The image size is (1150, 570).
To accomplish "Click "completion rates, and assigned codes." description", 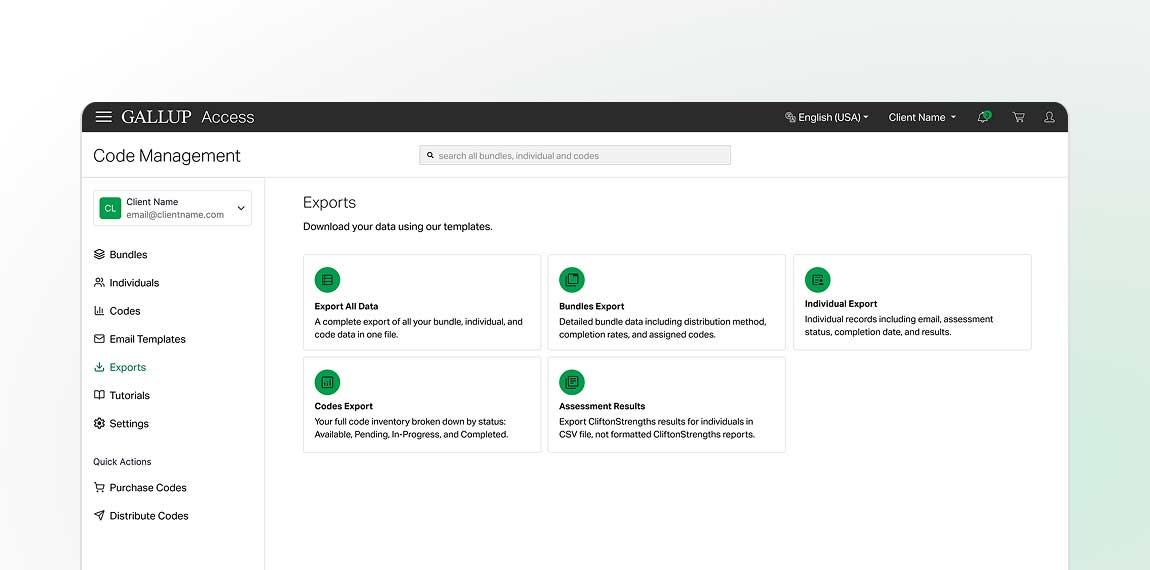I will pyautogui.click(x=637, y=335).
